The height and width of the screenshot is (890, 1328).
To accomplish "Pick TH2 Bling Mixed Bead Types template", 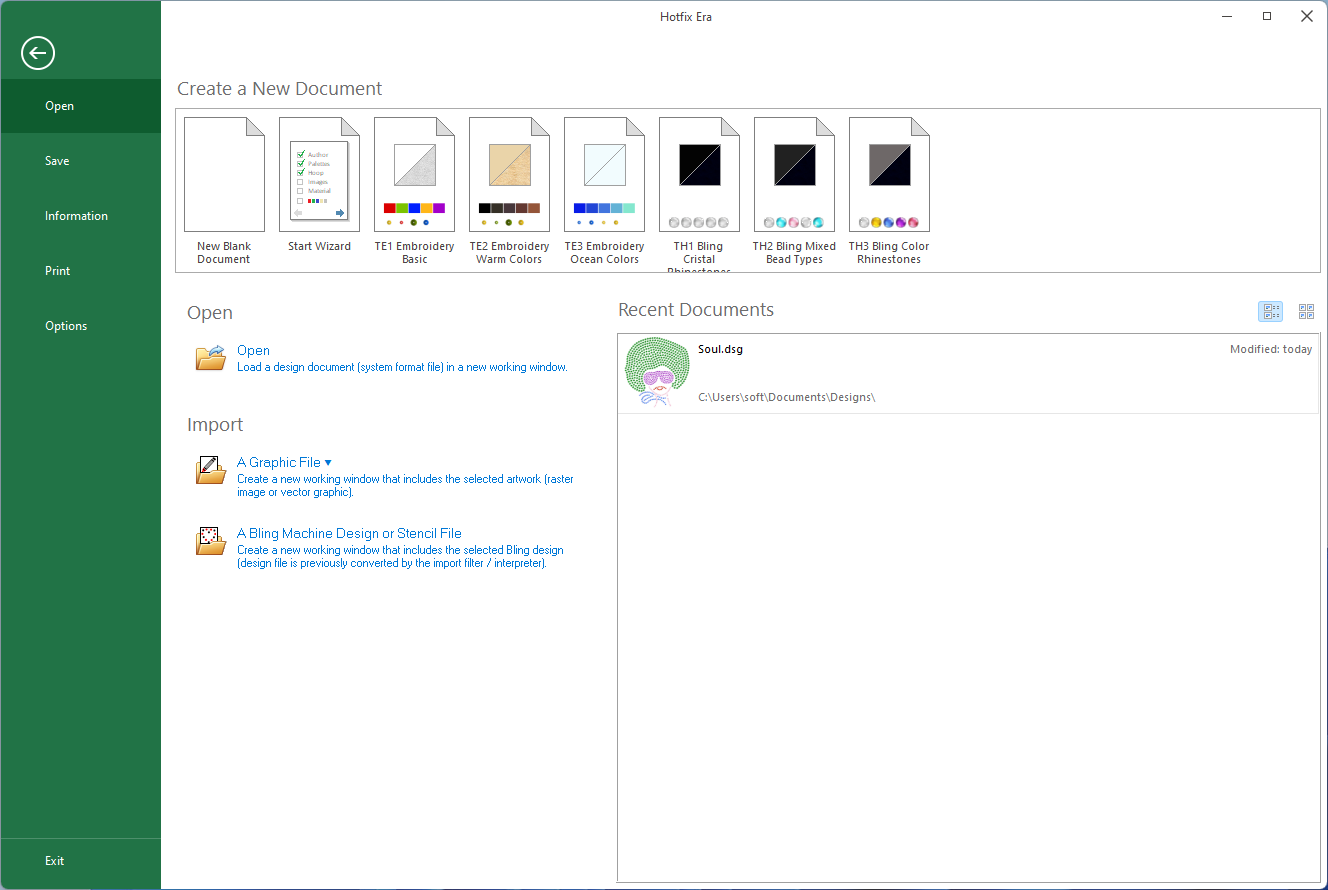I will click(x=794, y=191).
